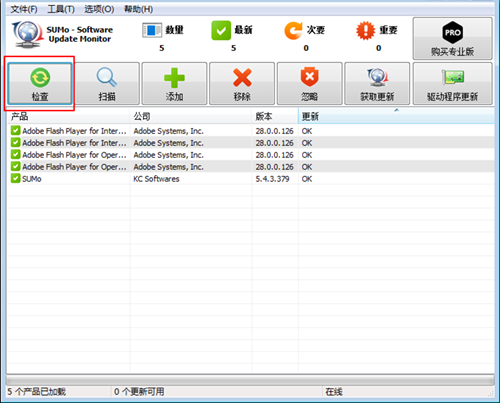The height and width of the screenshot is (403, 500).
Task: Start a 扫描 scan for software
Action: [107, 83]
